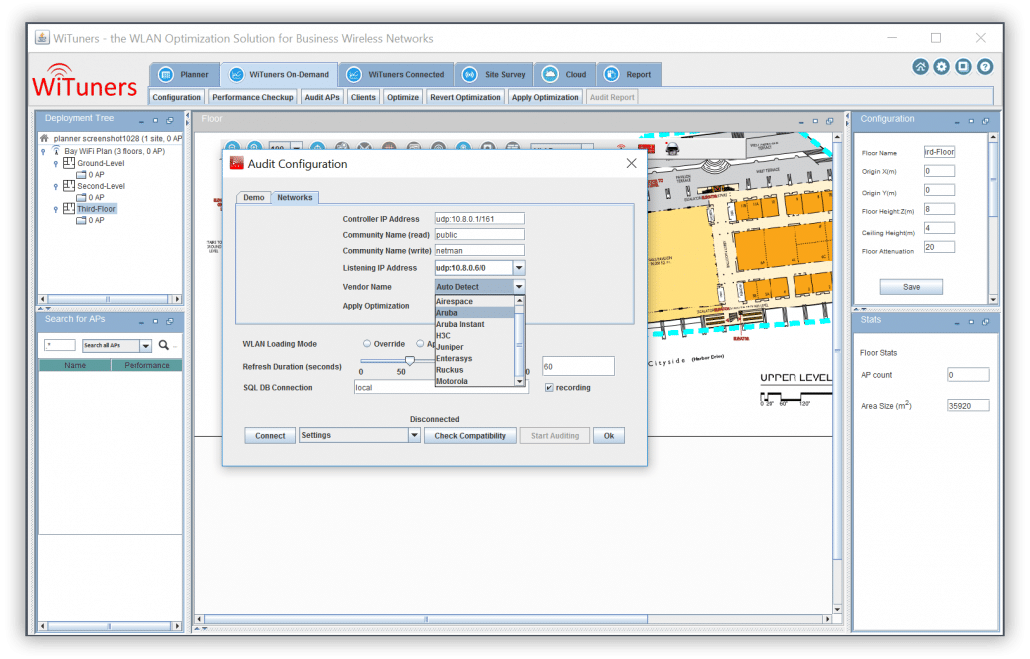Collapse the Second-Level tree node
Image resolution: width=1030 pixels, height=659 pixels.
[x=56, y=187]
